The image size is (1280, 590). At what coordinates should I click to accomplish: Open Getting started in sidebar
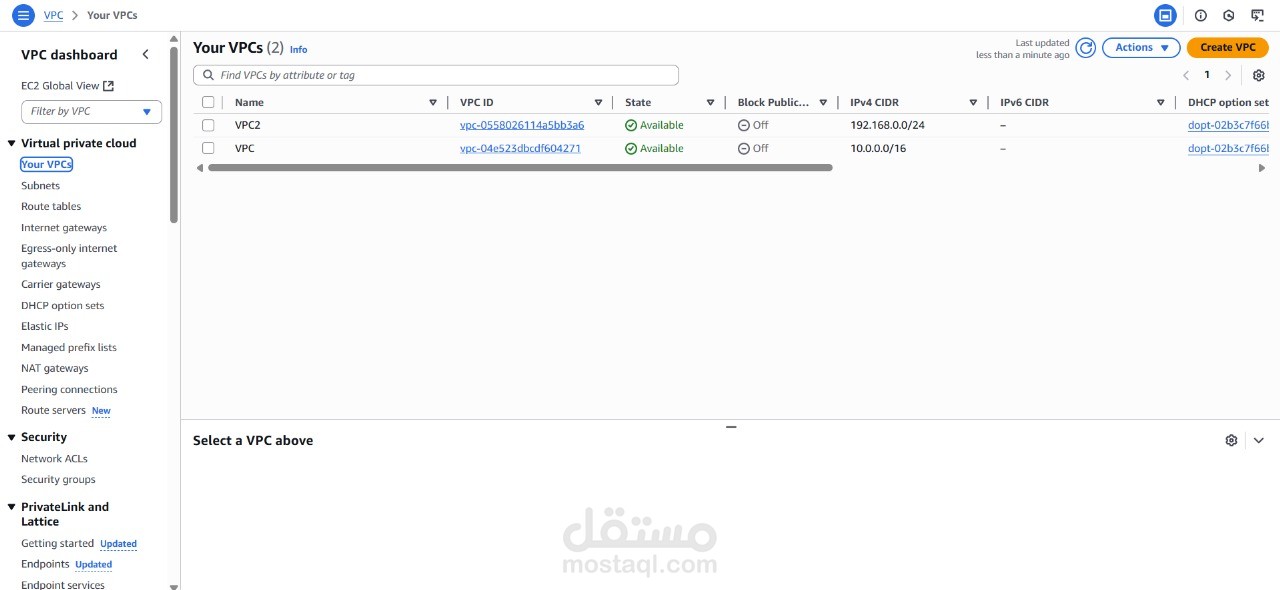57,543
